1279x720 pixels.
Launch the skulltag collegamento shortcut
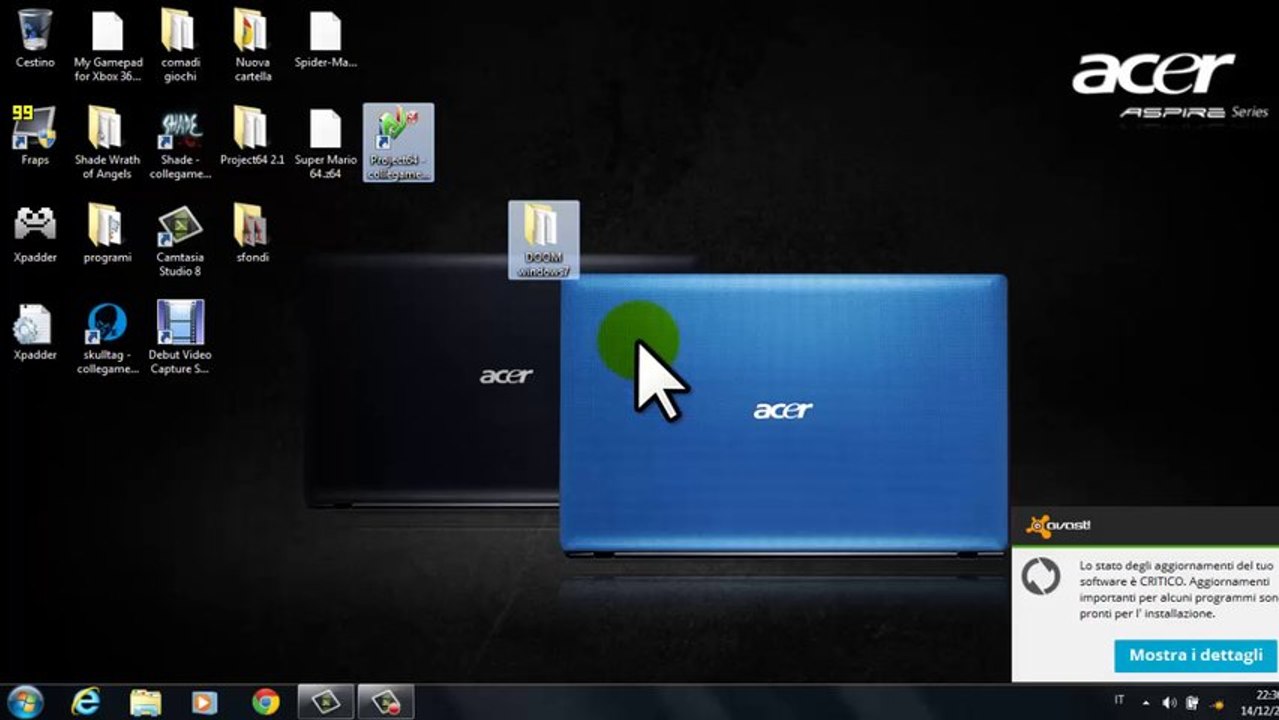tap(107, 337)
